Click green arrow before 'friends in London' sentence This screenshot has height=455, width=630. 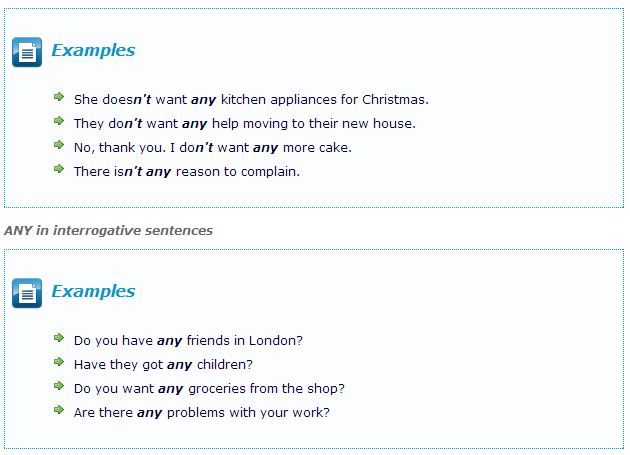click(x=59, y=339)
